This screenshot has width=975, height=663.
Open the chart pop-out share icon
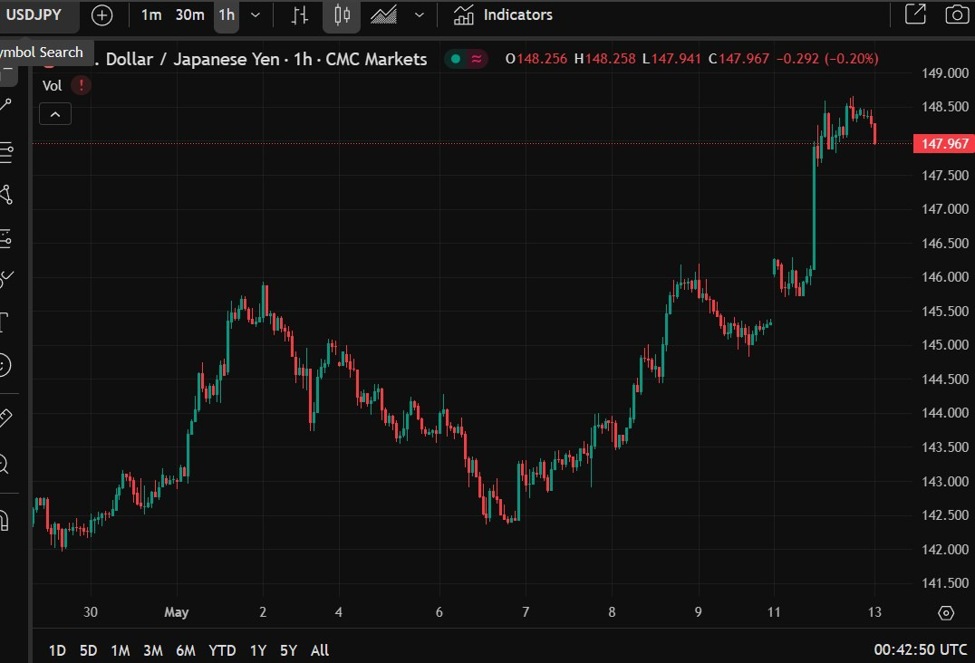coord(914,15)
